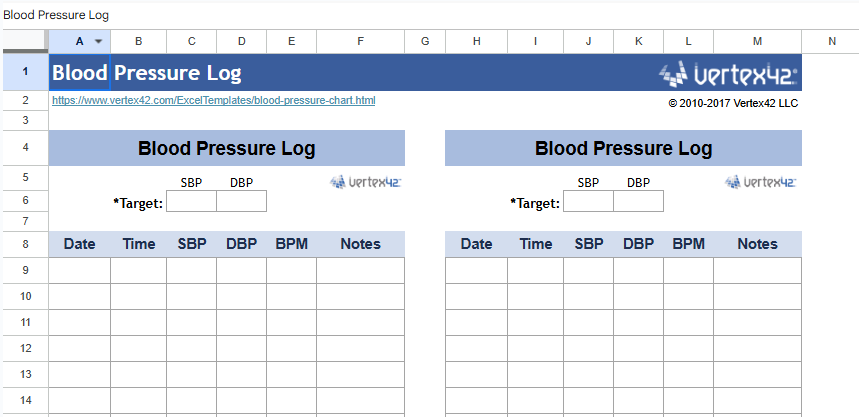Select the left log's DBP target cell

[x=241, y=202]
